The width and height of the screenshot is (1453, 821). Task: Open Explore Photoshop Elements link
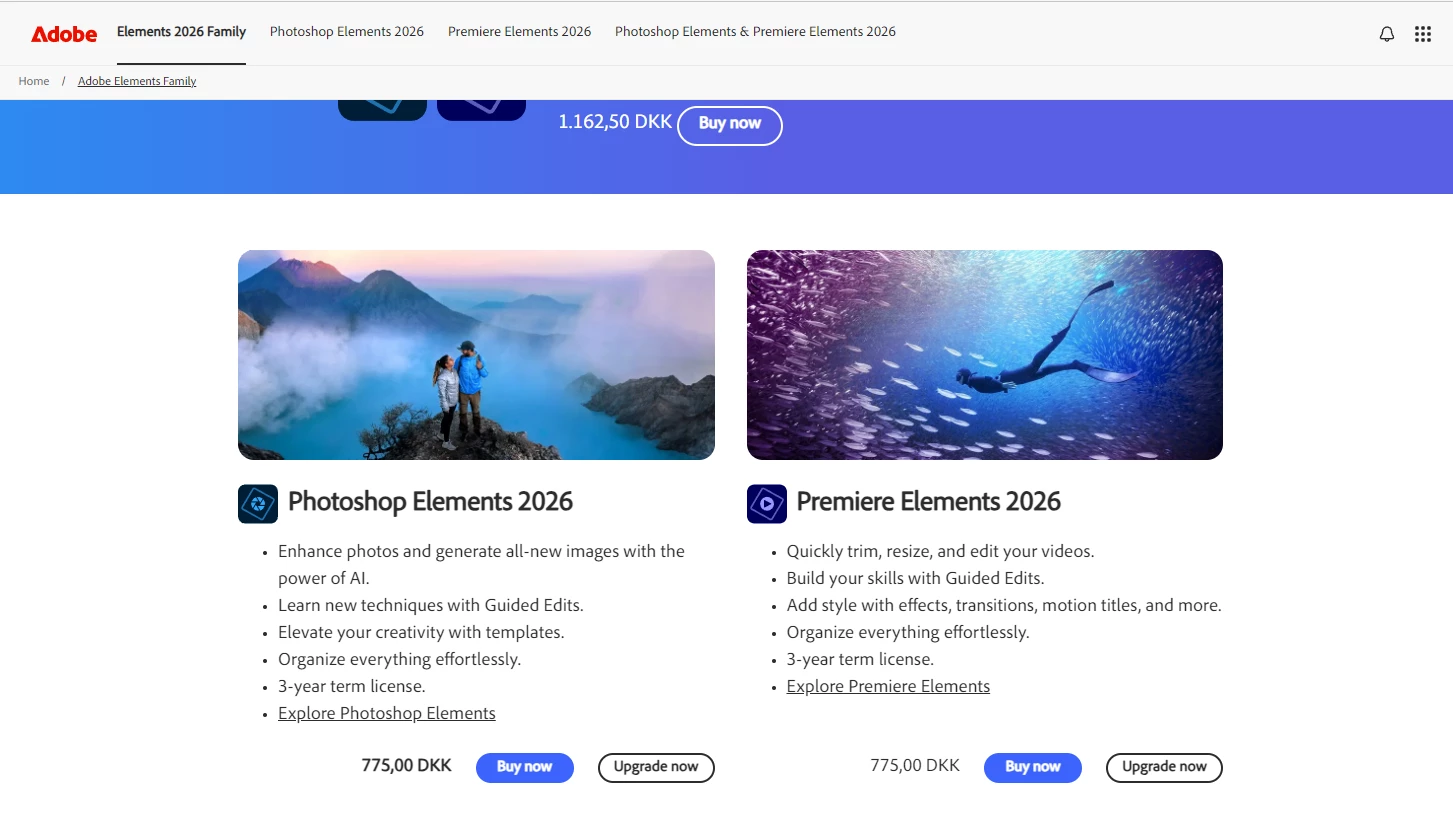click(387, 713)
